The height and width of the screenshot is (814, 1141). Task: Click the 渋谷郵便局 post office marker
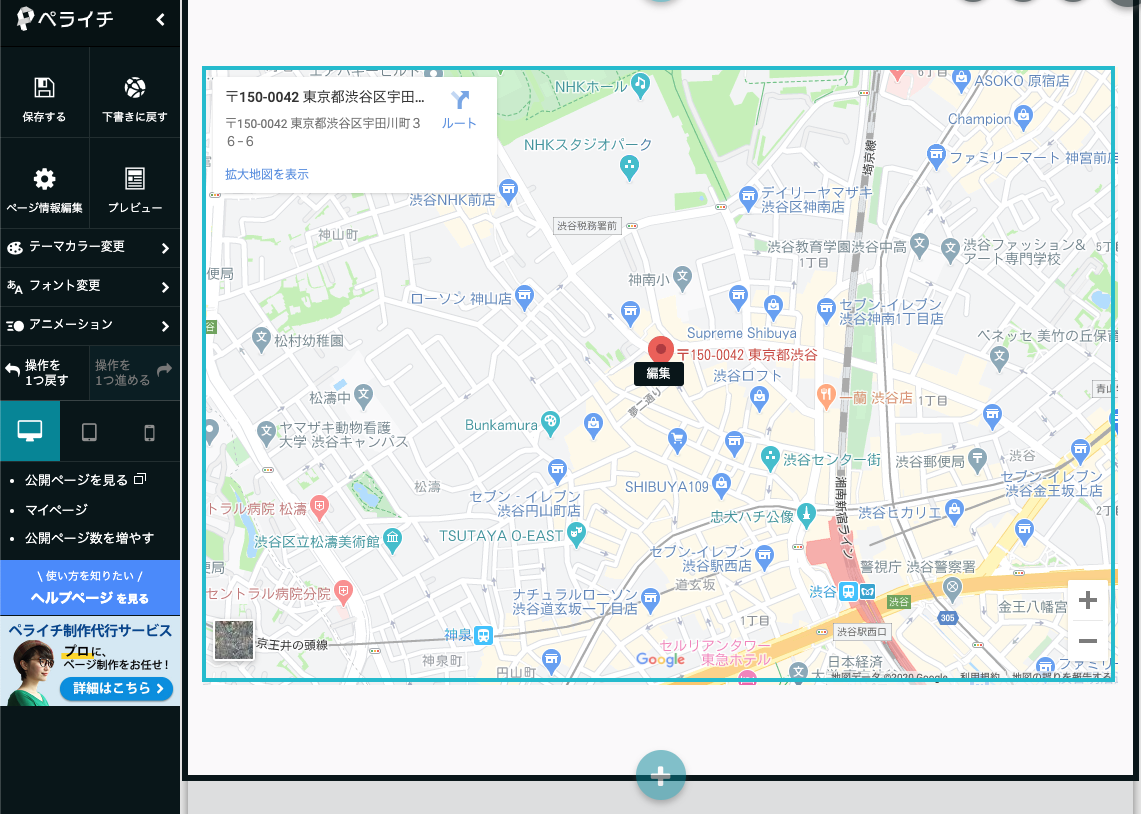coord(977,459)
